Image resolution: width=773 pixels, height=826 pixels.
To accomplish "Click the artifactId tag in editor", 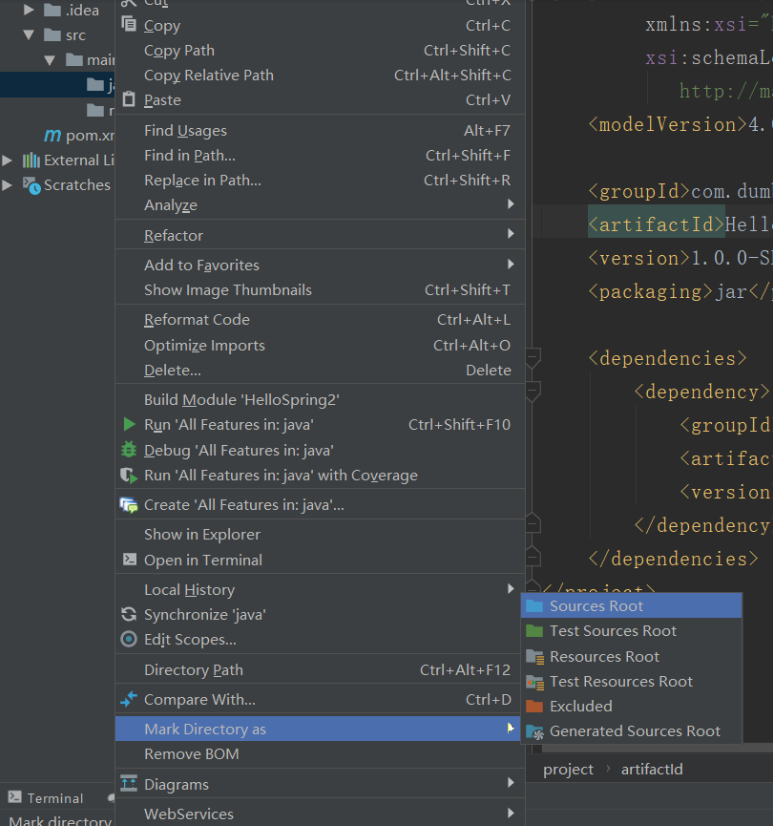I will coord(657,225).
